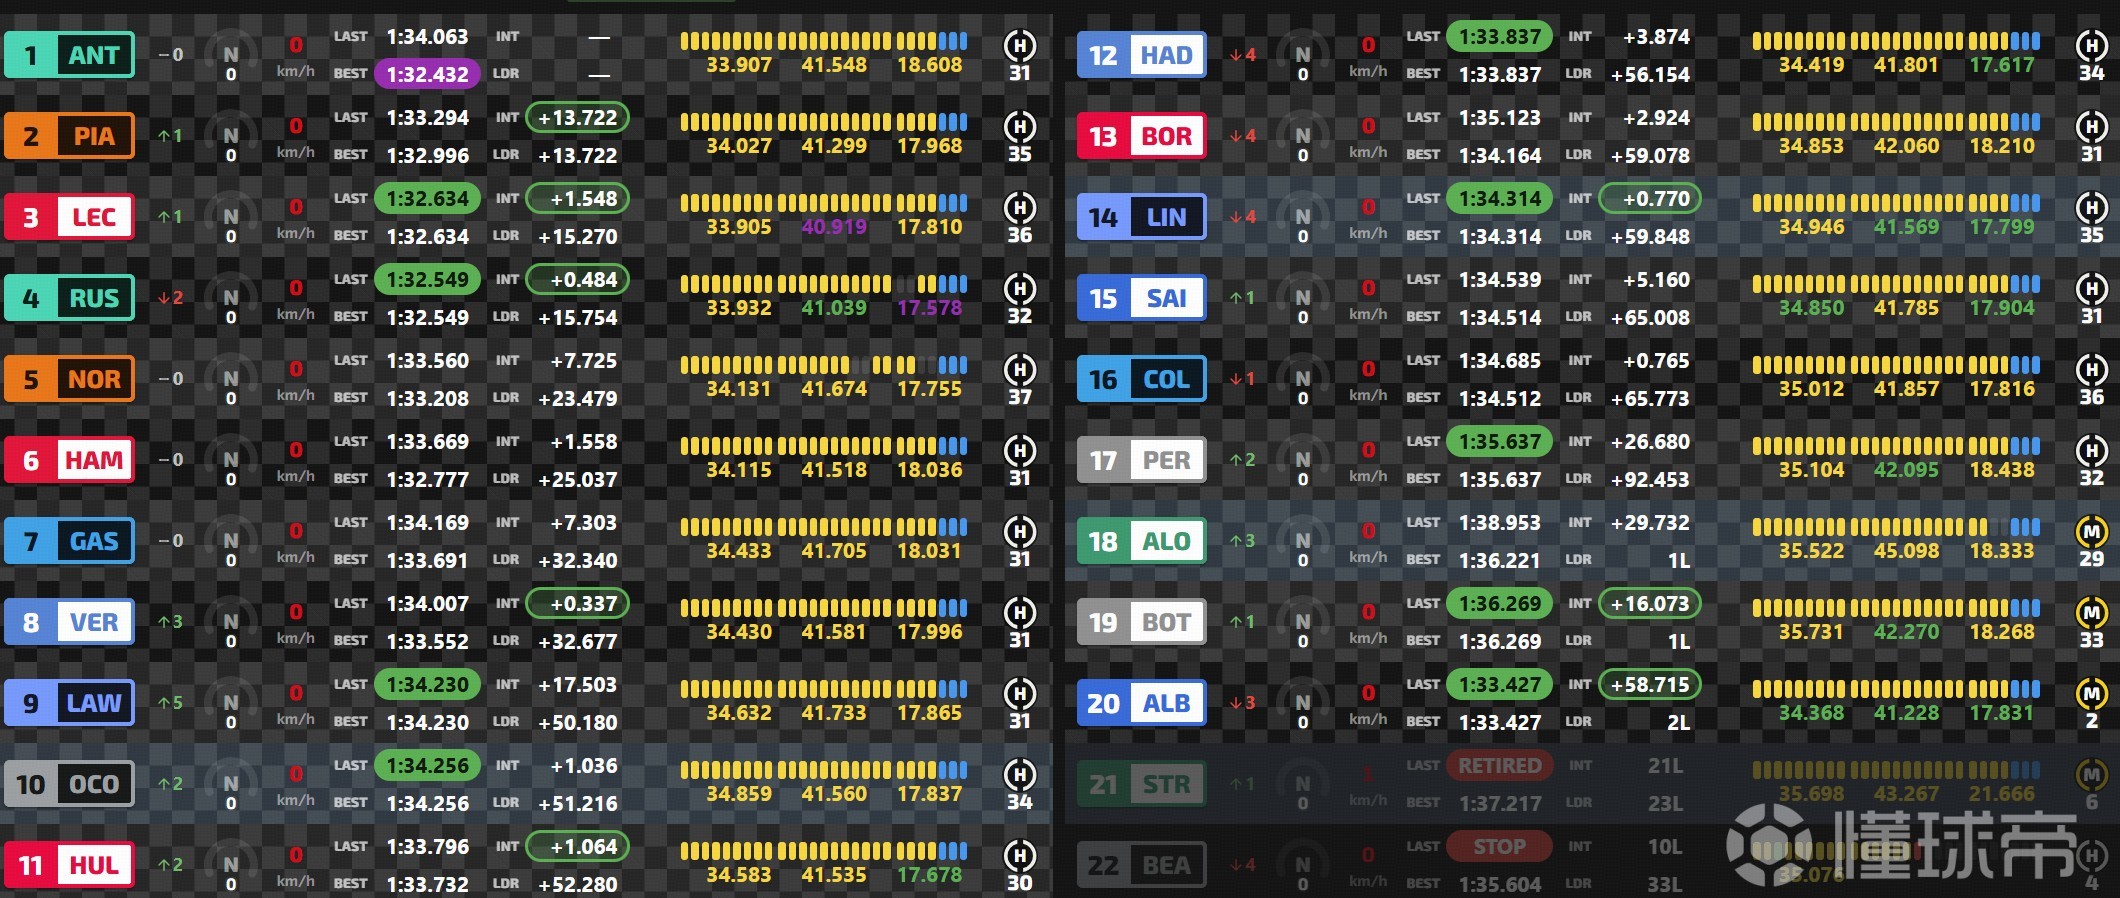The height and width of the screenshot is (898, 2120).
Task: Click the HAD driver badge in P12
Action: [x=1142, y=55]
